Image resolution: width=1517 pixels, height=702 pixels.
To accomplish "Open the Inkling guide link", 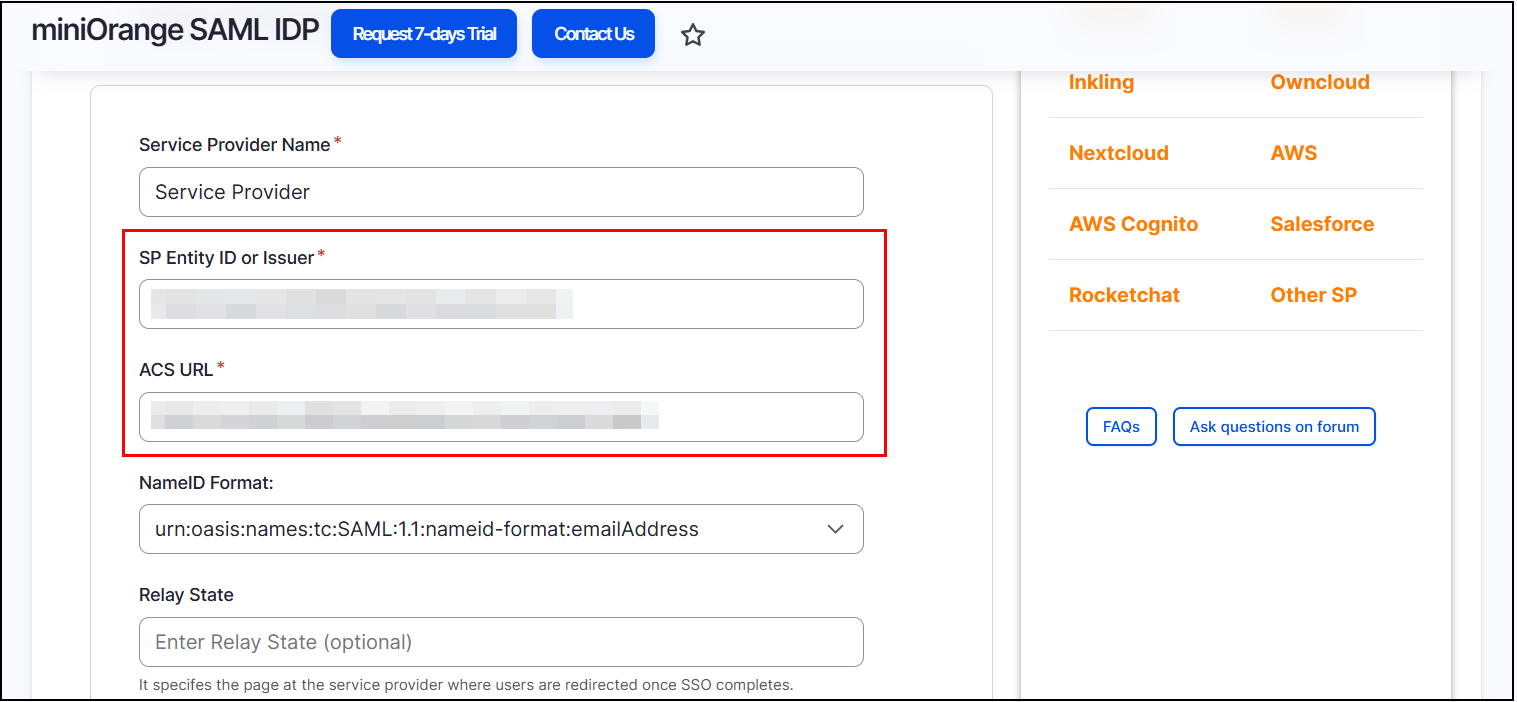I will point(1101,83).
